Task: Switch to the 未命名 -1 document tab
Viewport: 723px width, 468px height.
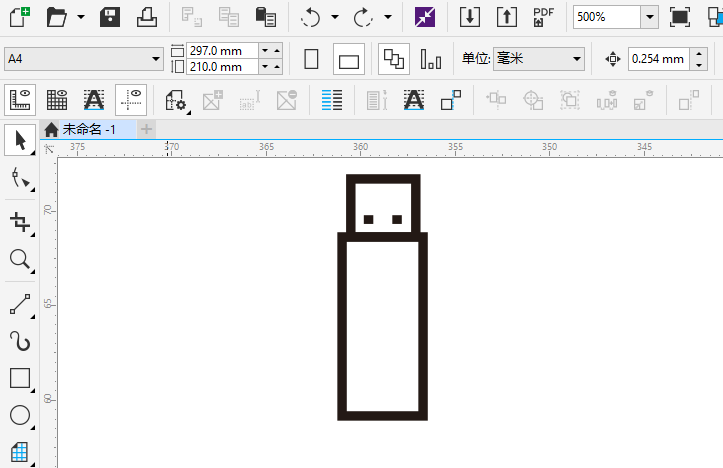Action: pos(88,129)
